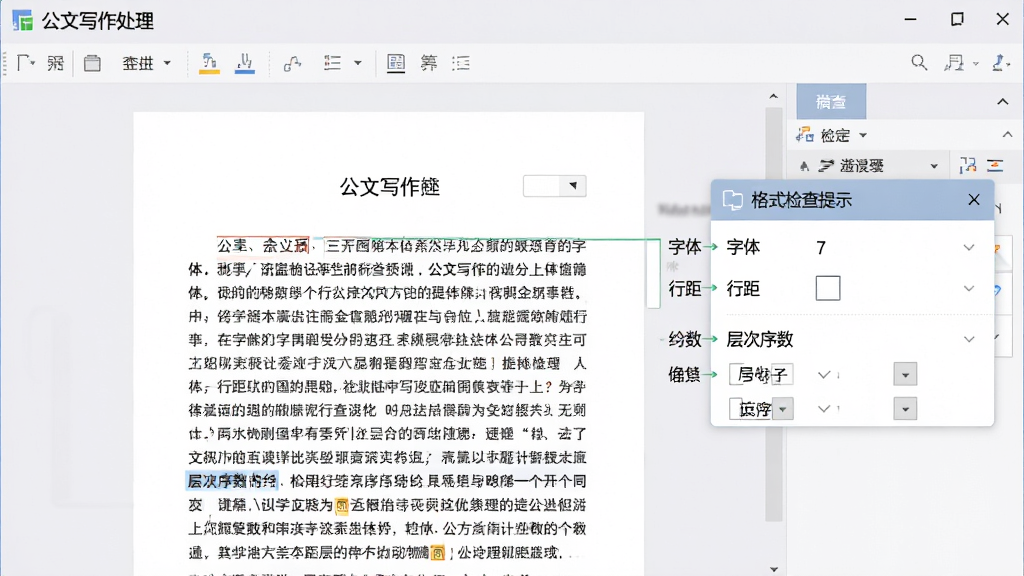The width and height of the screenshot is (1024, 576).
Task: Toggle the checkbox in the dialog's bottom row
Action: click(736, 409)
